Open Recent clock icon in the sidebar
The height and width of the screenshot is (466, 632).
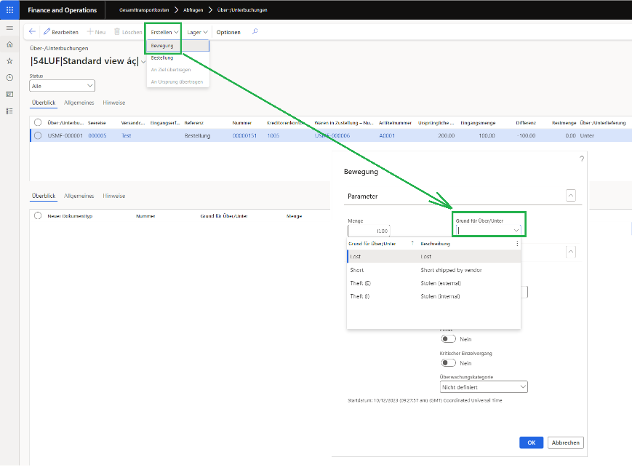tap(9, 77)
